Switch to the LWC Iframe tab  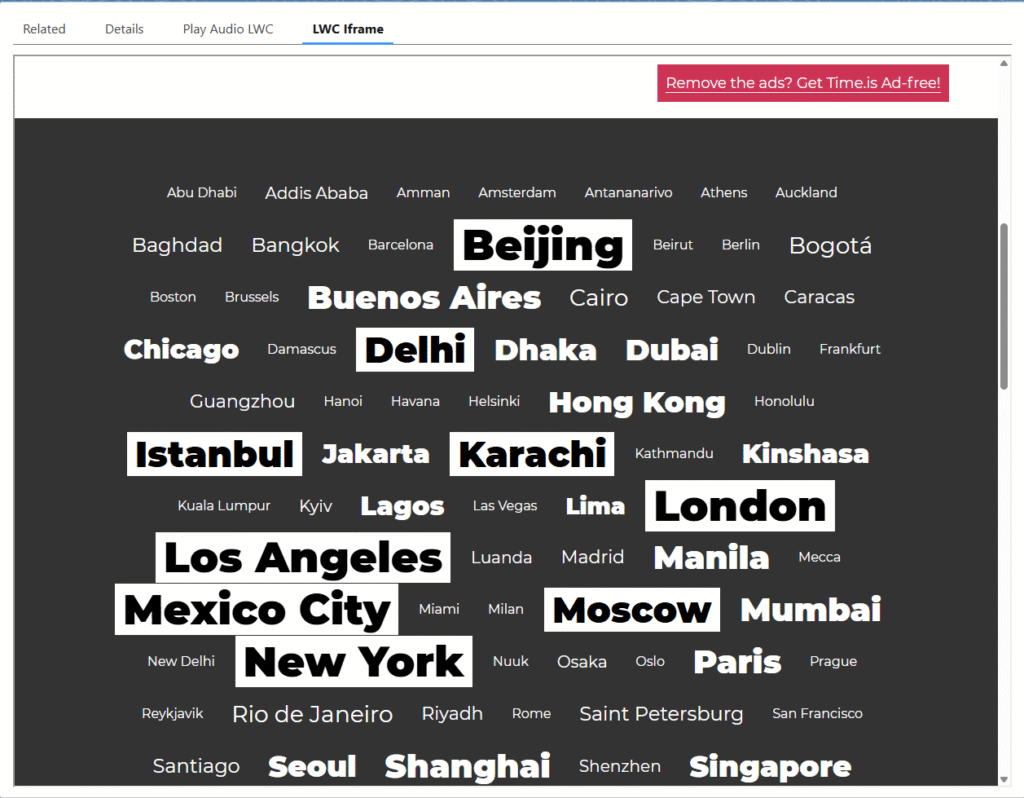coord(347,29)
